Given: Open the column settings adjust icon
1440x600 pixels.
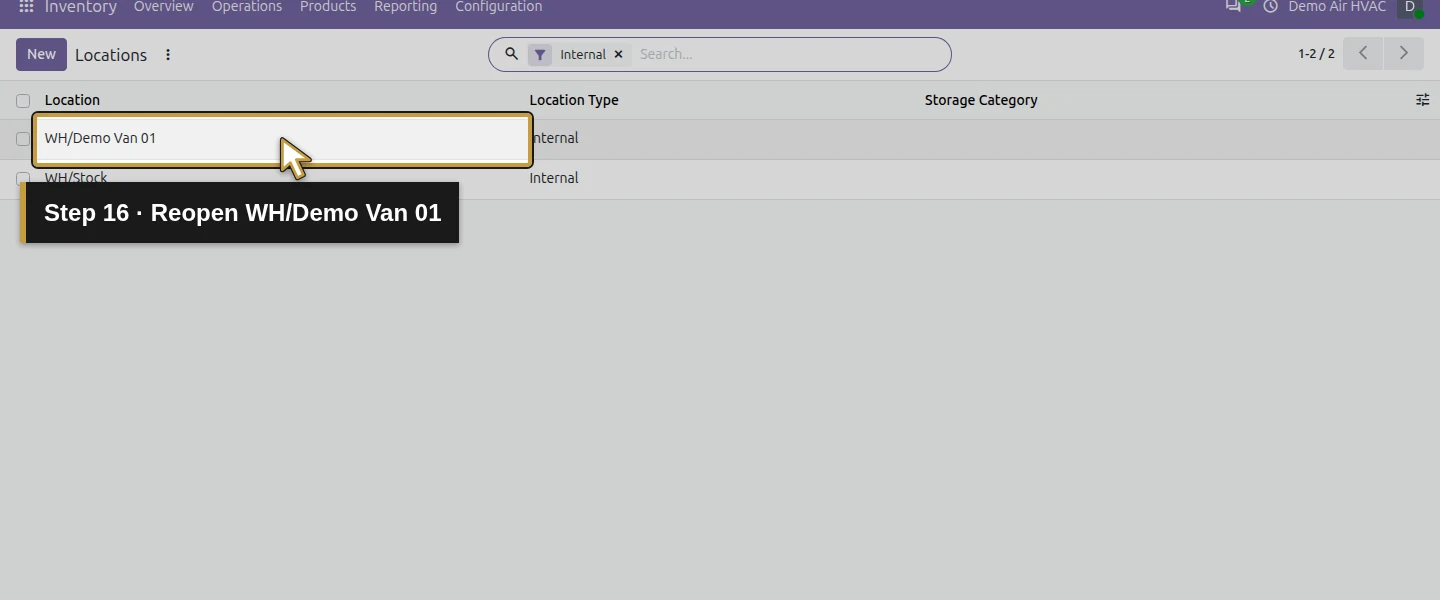Looking at the screenshot, I should click(1422, 100).
